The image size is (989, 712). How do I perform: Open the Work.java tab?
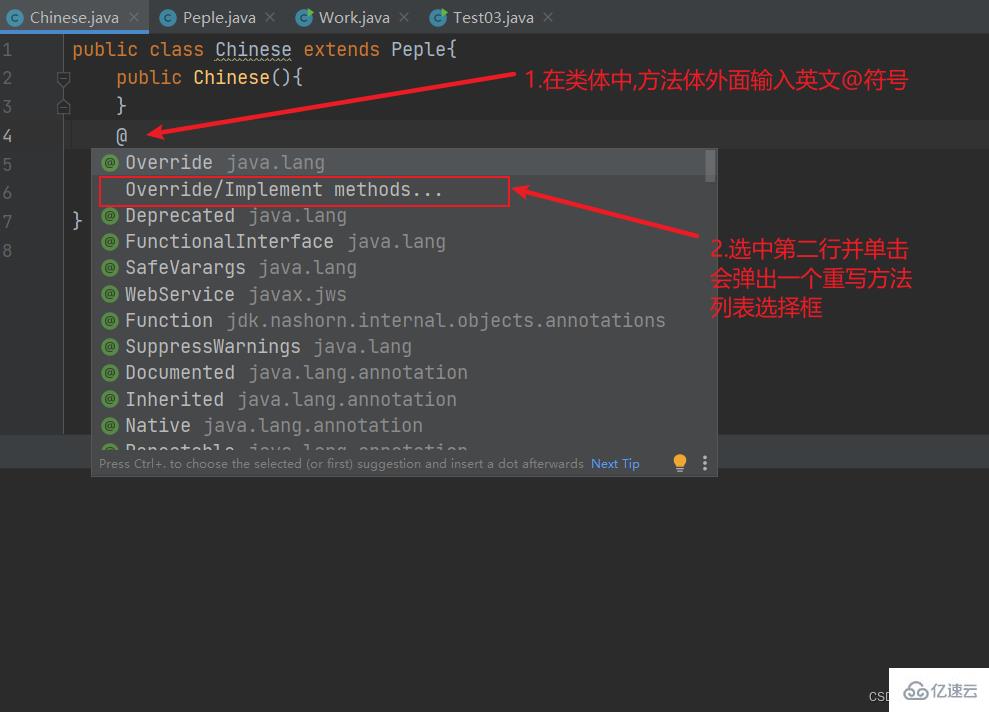354,18
